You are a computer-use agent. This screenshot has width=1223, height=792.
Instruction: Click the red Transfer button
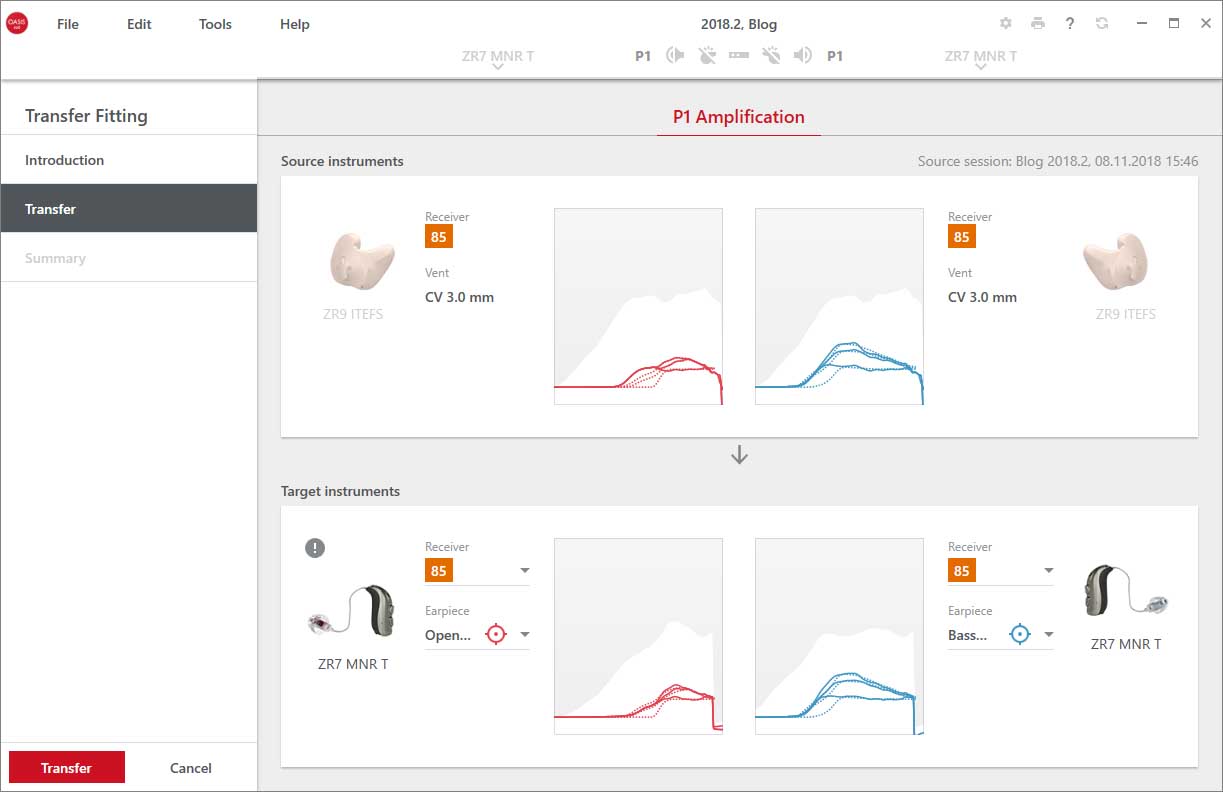point(67,767)
